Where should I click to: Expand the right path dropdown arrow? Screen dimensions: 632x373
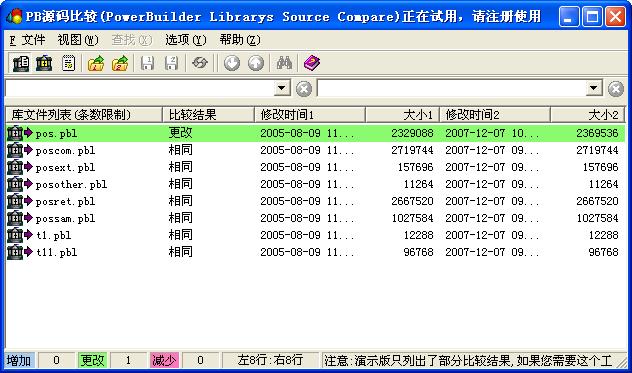coord(594,88)
